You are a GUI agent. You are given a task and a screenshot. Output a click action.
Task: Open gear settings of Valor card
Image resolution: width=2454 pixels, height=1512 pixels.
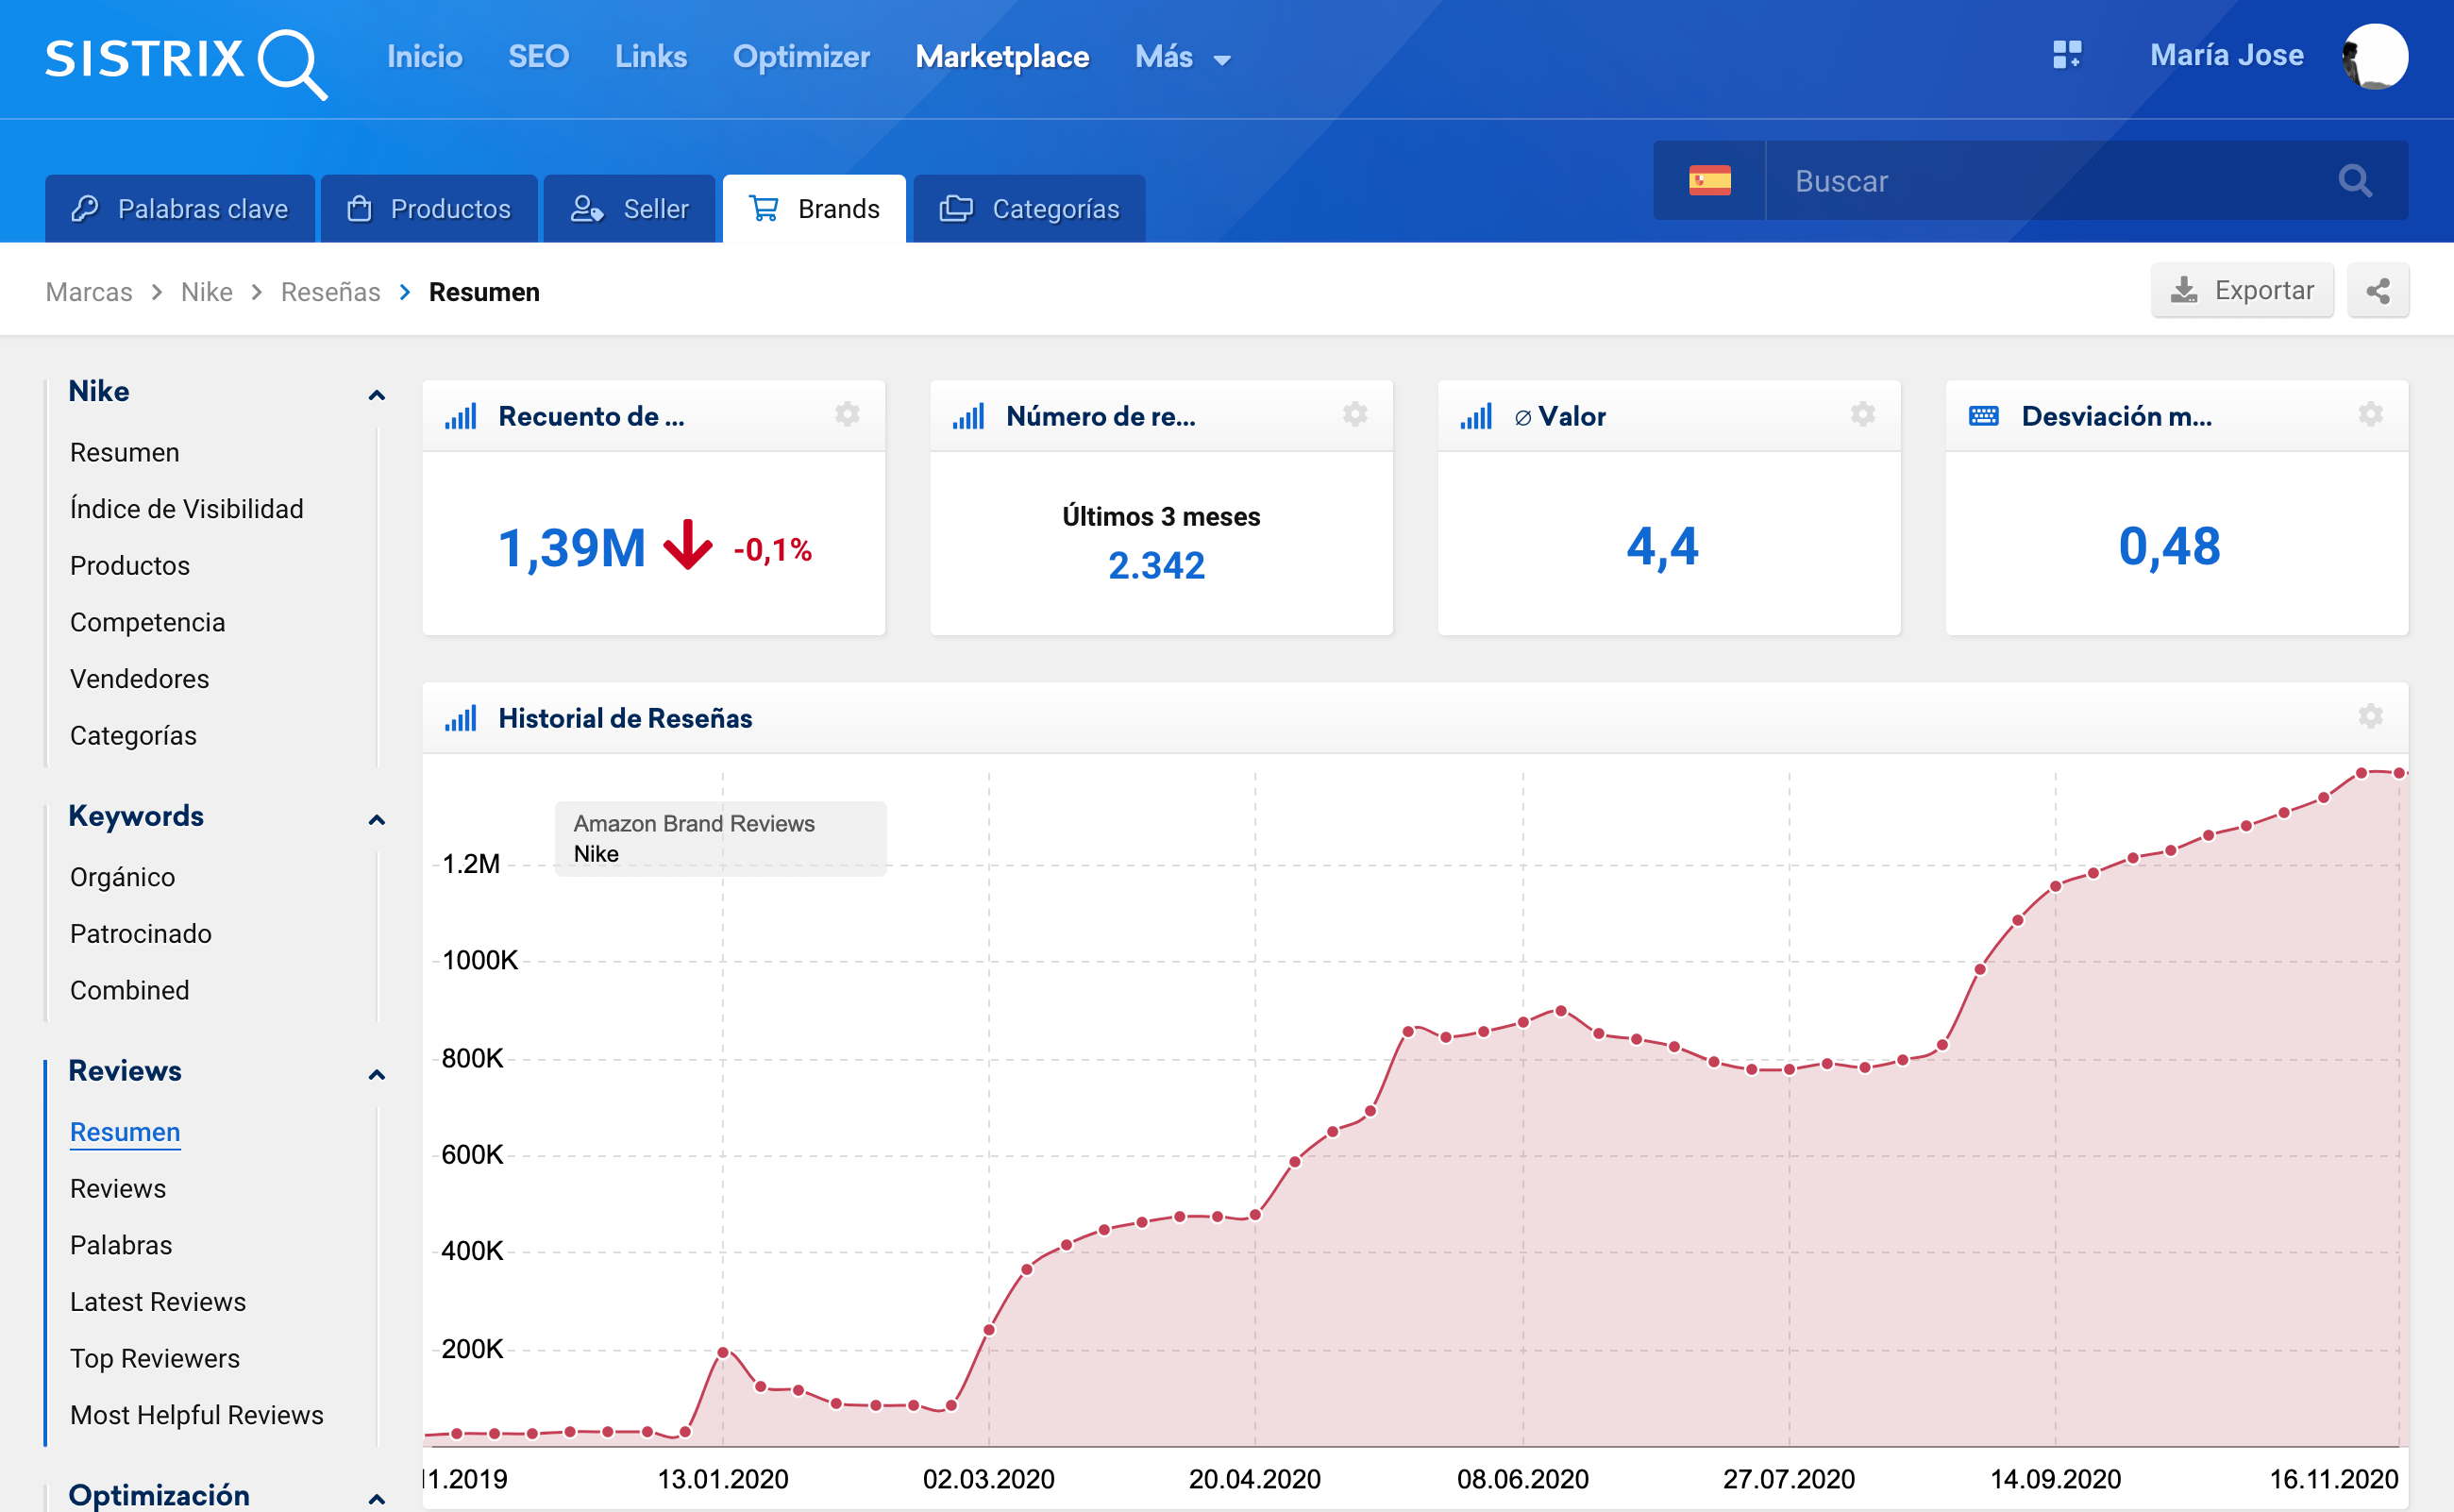point(1862,414)
